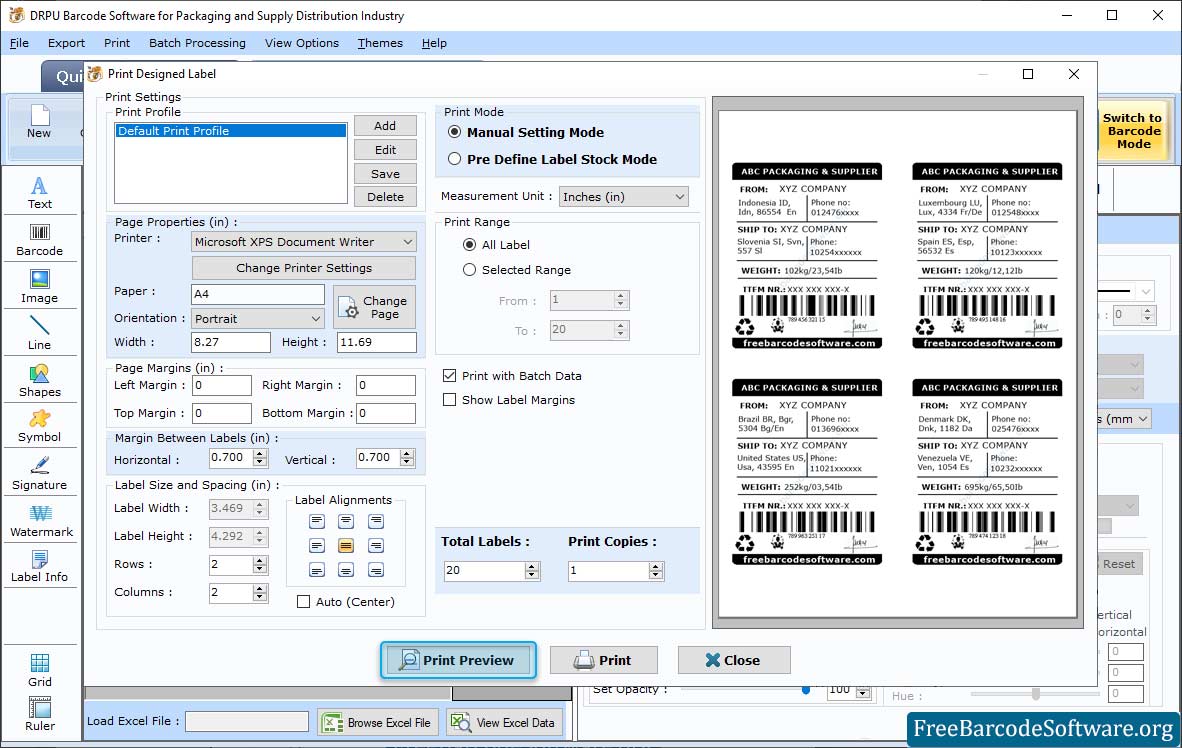This screenshot has height=748, width=1182.
Task: Click Change Printer Settings button
Action: tap(304, 268)
